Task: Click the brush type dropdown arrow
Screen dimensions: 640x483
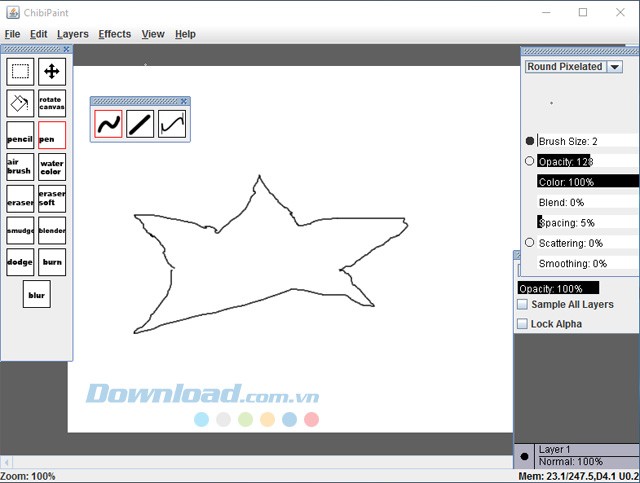Action: click(x=615, y=67)
